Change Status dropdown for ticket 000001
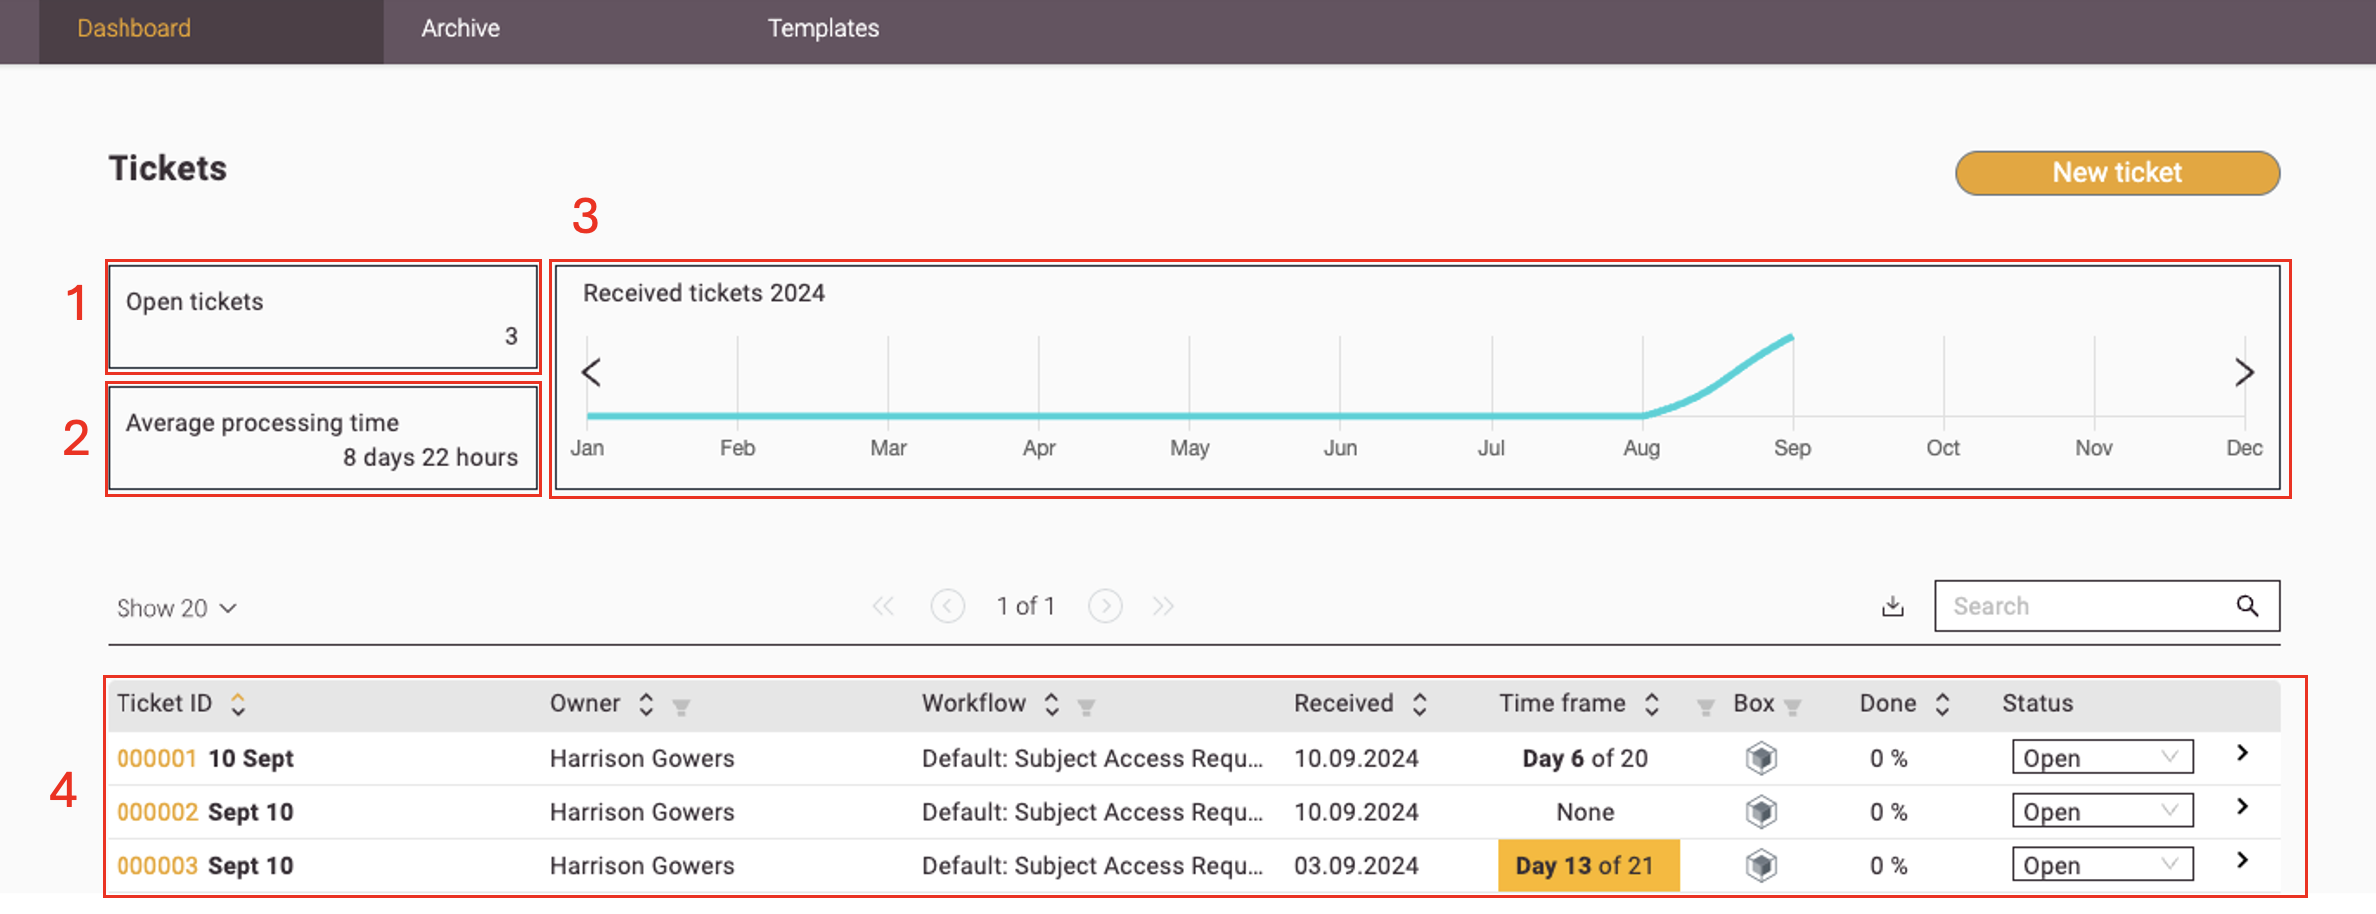Screen dimensions: 2376x914 pos(2102,757)
